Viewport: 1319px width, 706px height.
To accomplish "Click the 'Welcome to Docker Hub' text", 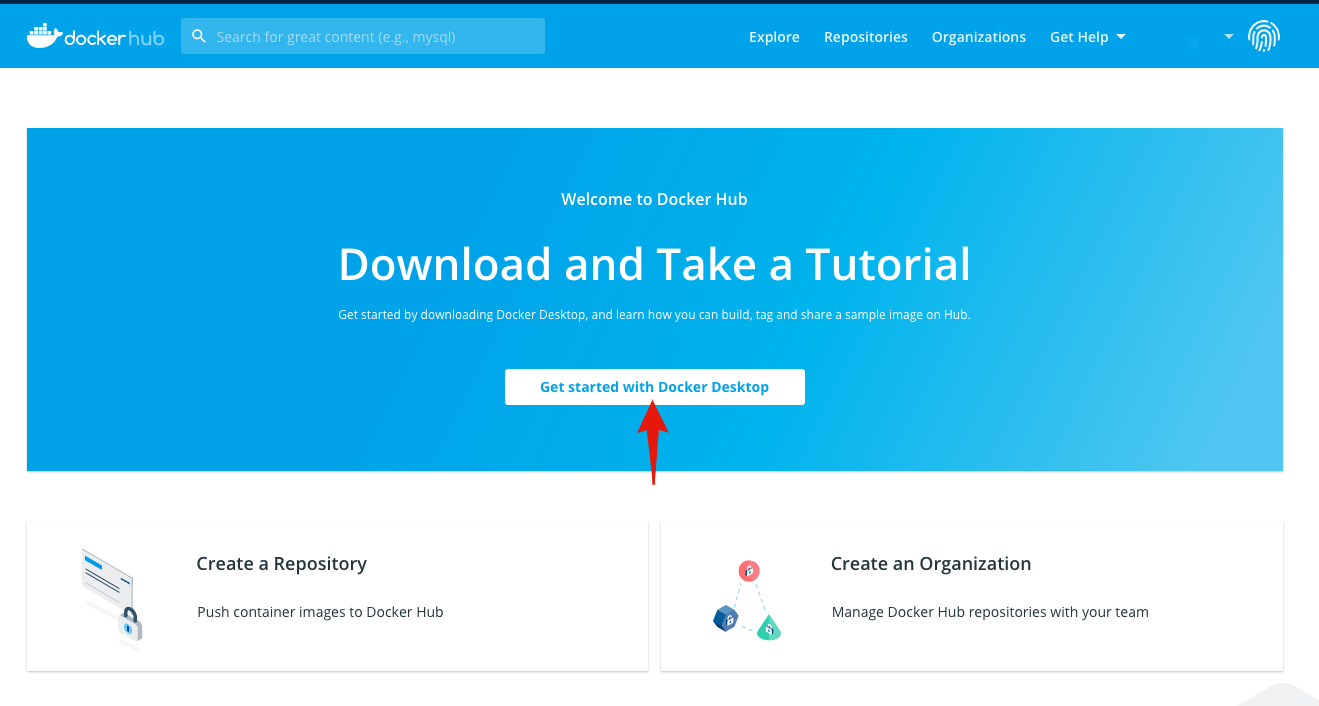I will (655, 199).
